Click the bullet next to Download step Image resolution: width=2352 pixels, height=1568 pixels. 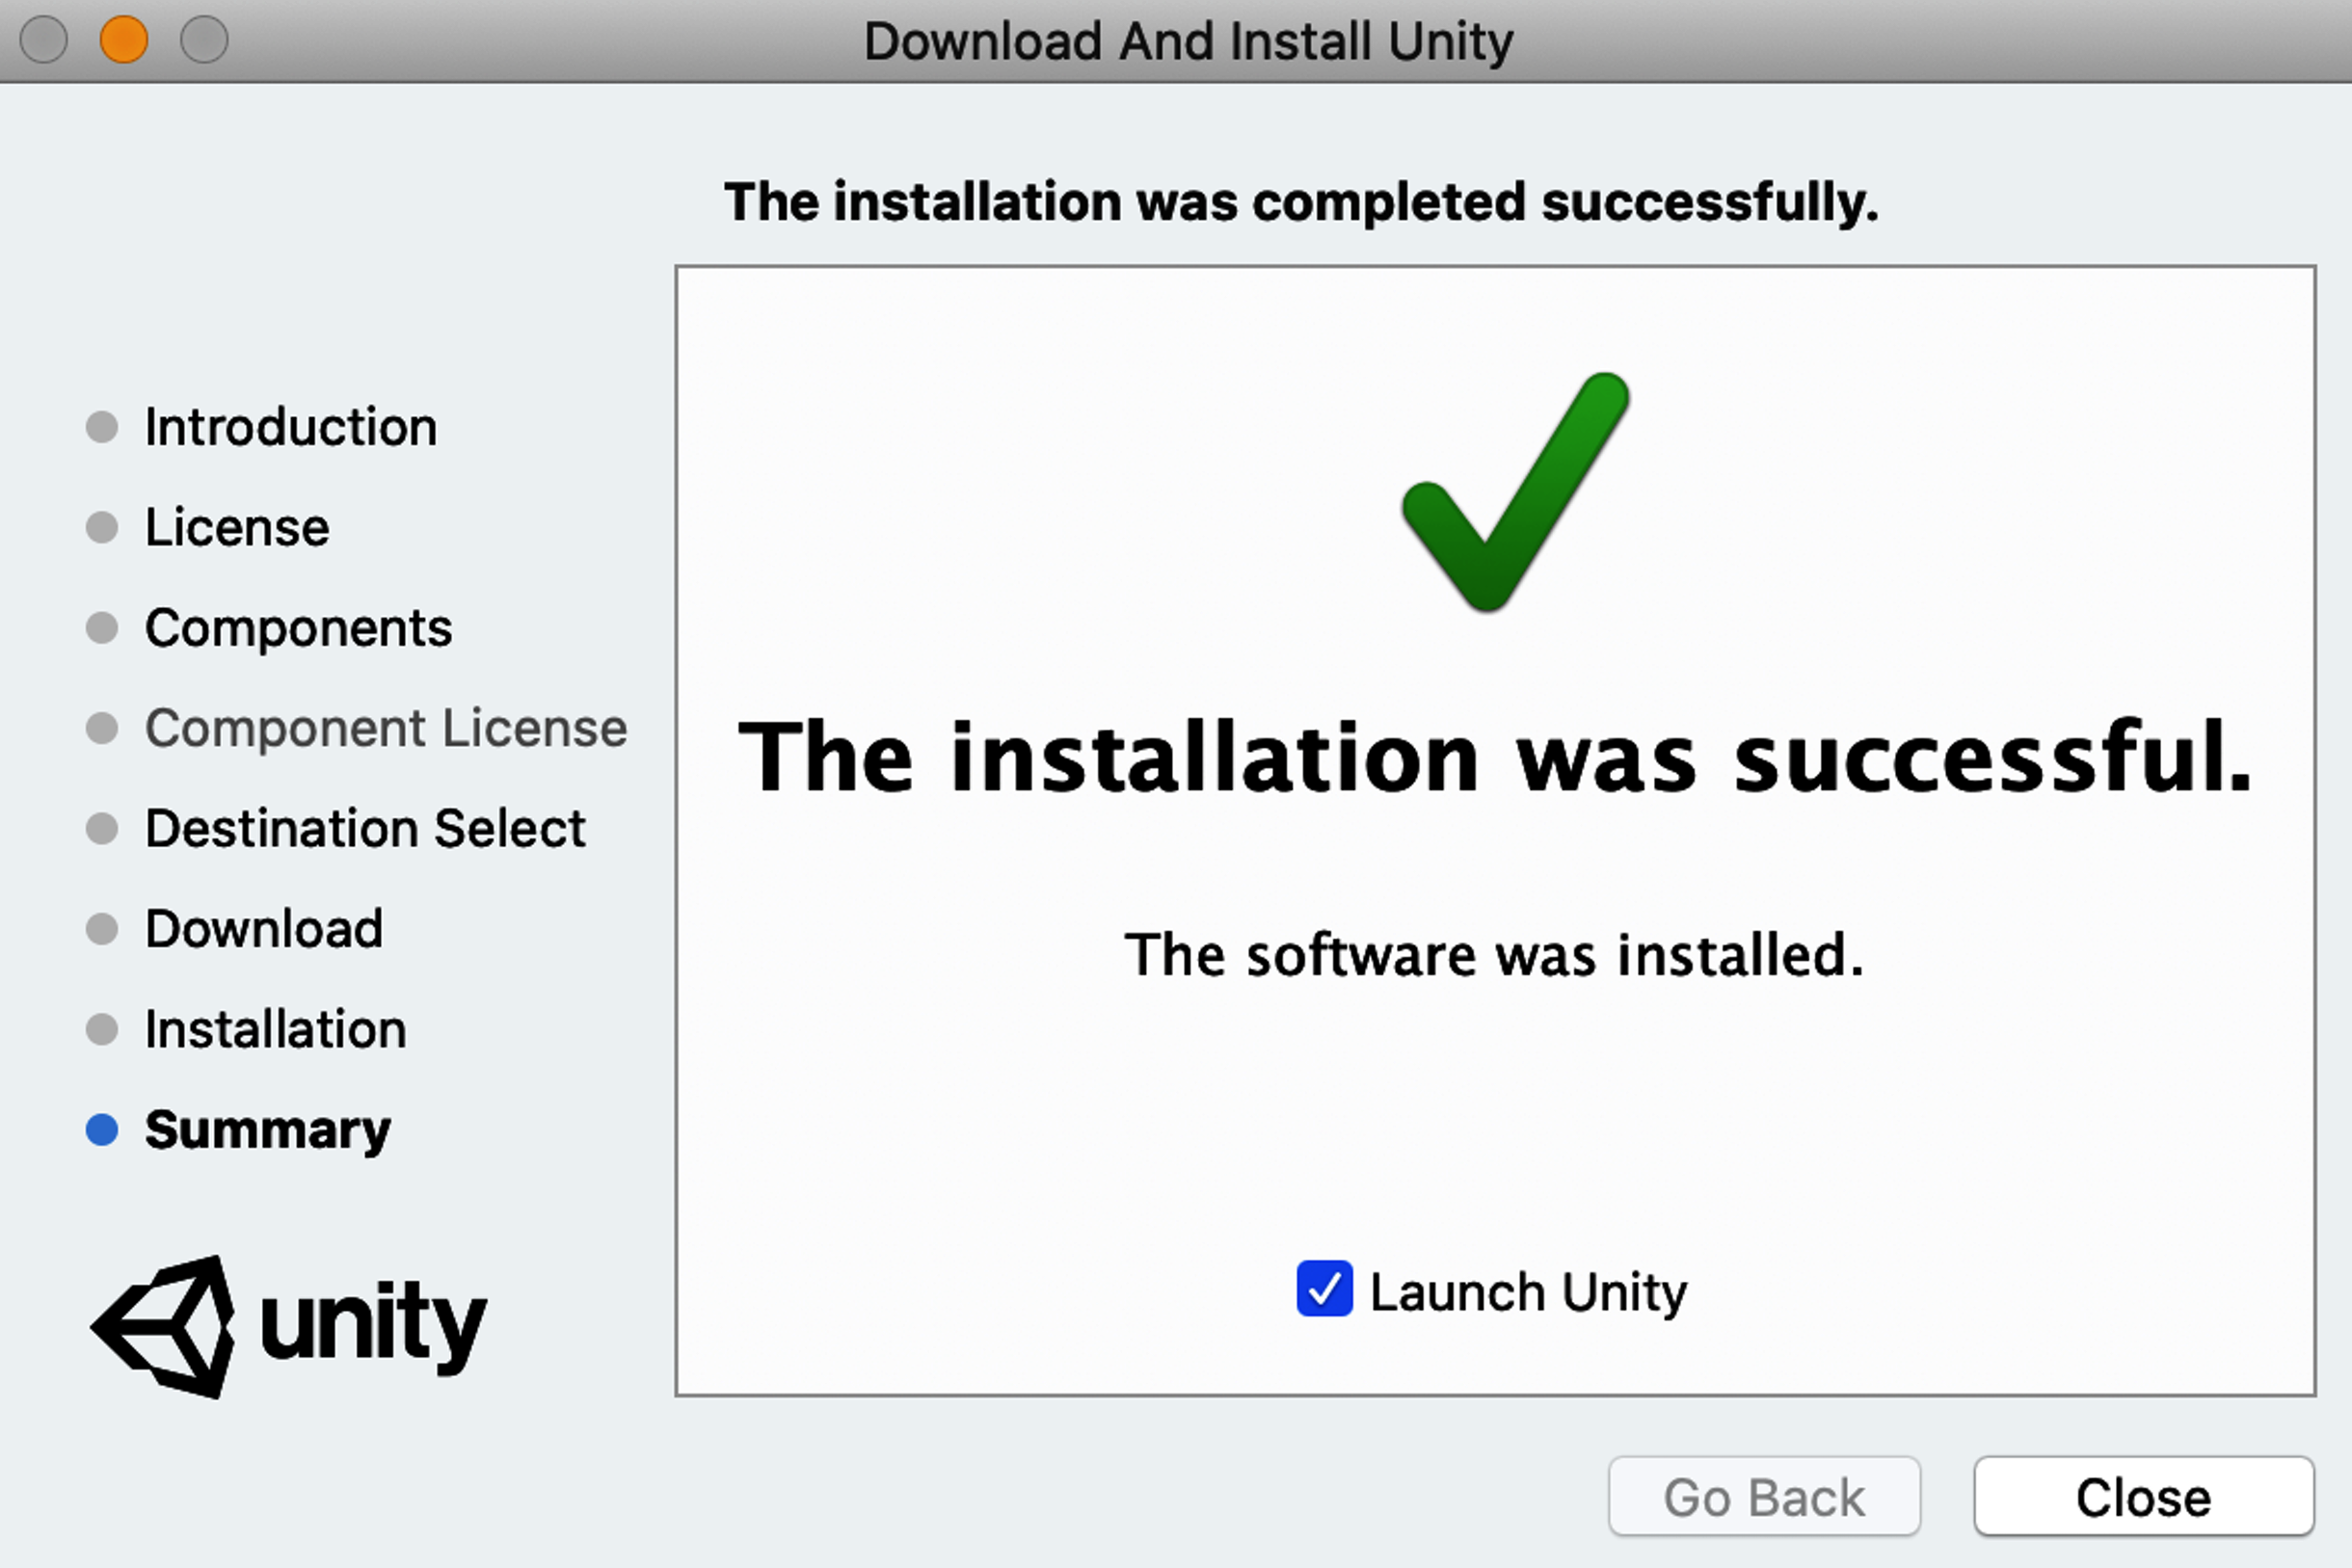pyautogui.click(x=102, y=929)
